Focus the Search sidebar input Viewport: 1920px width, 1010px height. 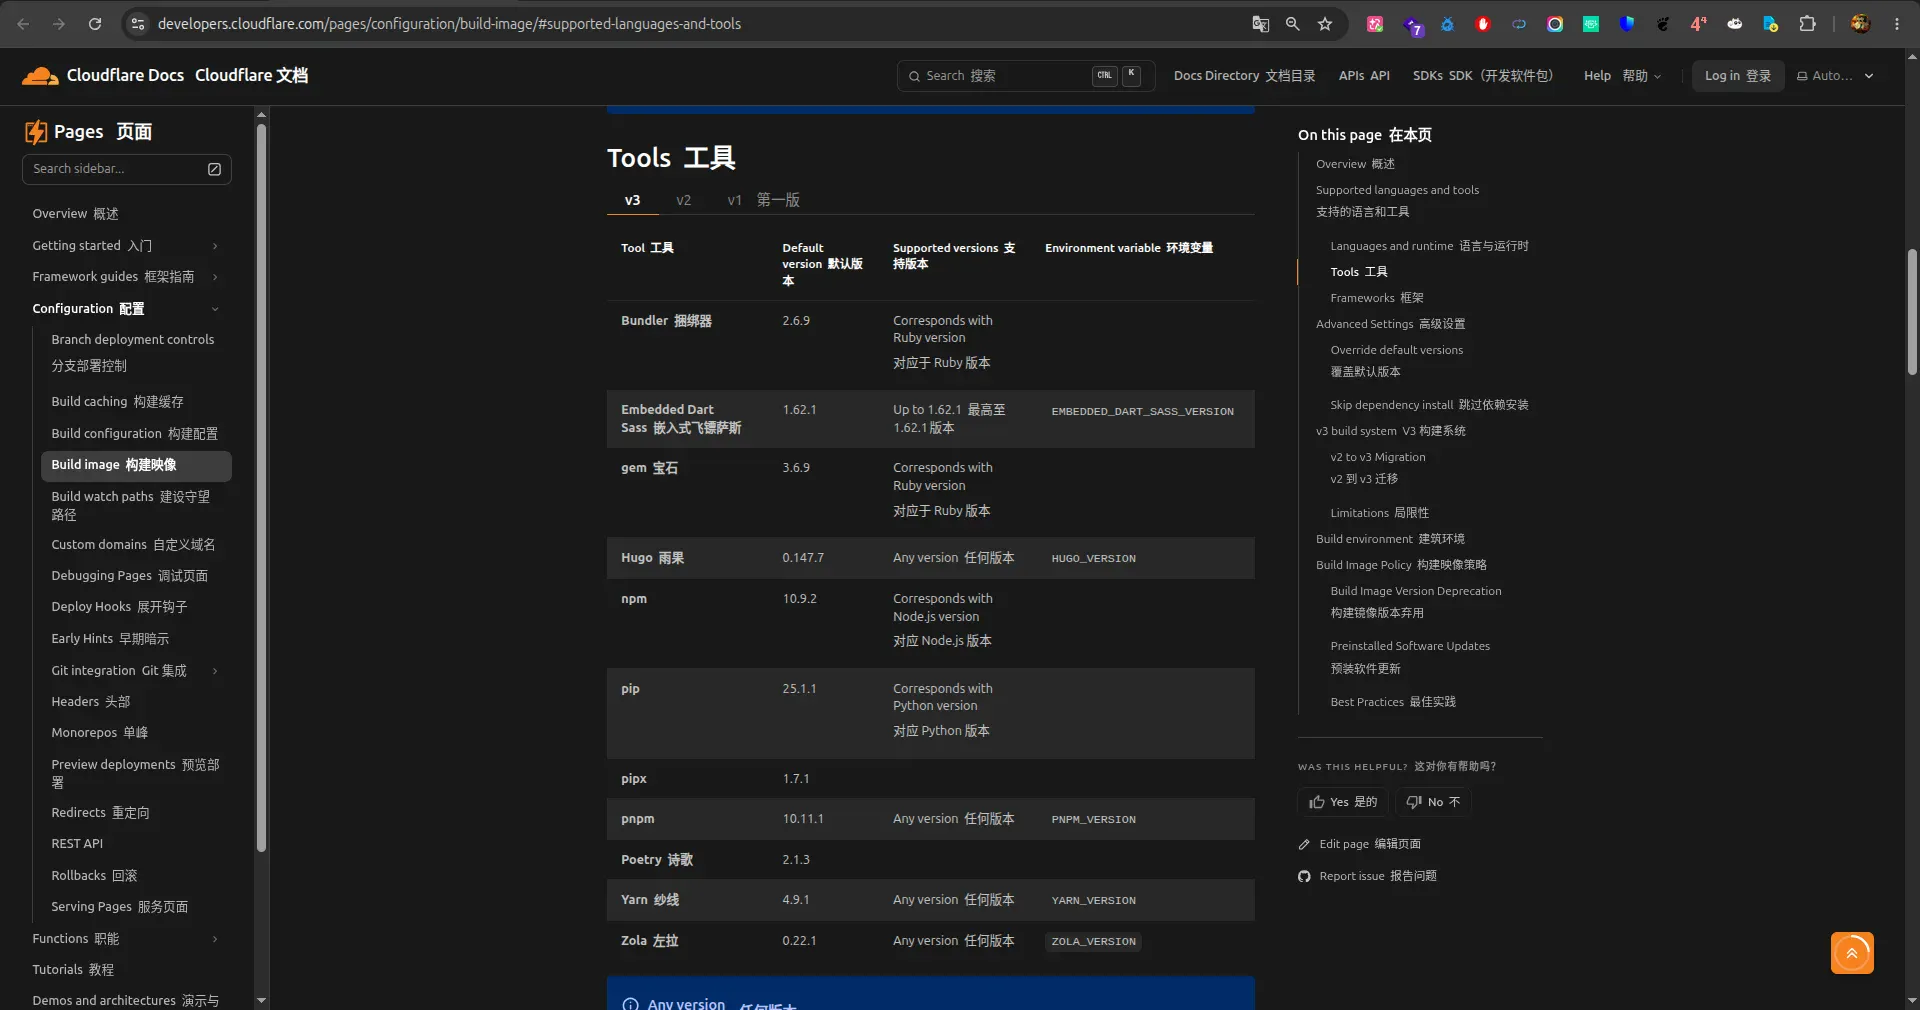pos(127,169)
